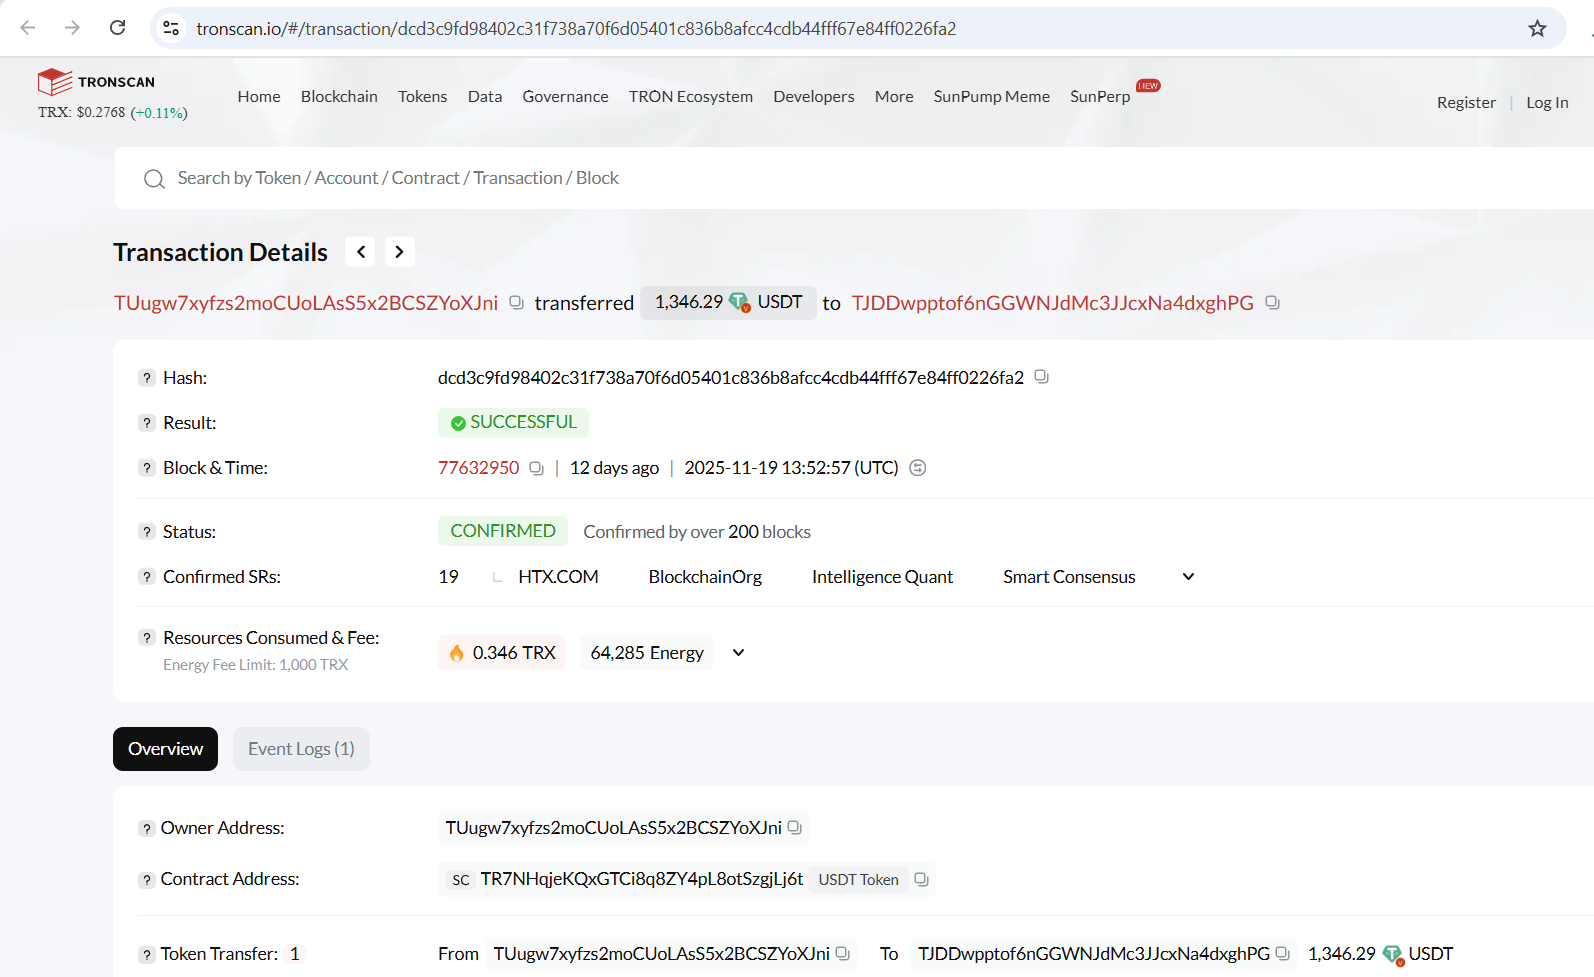1594x977 pixels.
Task: Open the TR7NHqjeKQxGTCi8q8ZY4pL8otSzgjLj6t contract address
Action: point(642,879)
